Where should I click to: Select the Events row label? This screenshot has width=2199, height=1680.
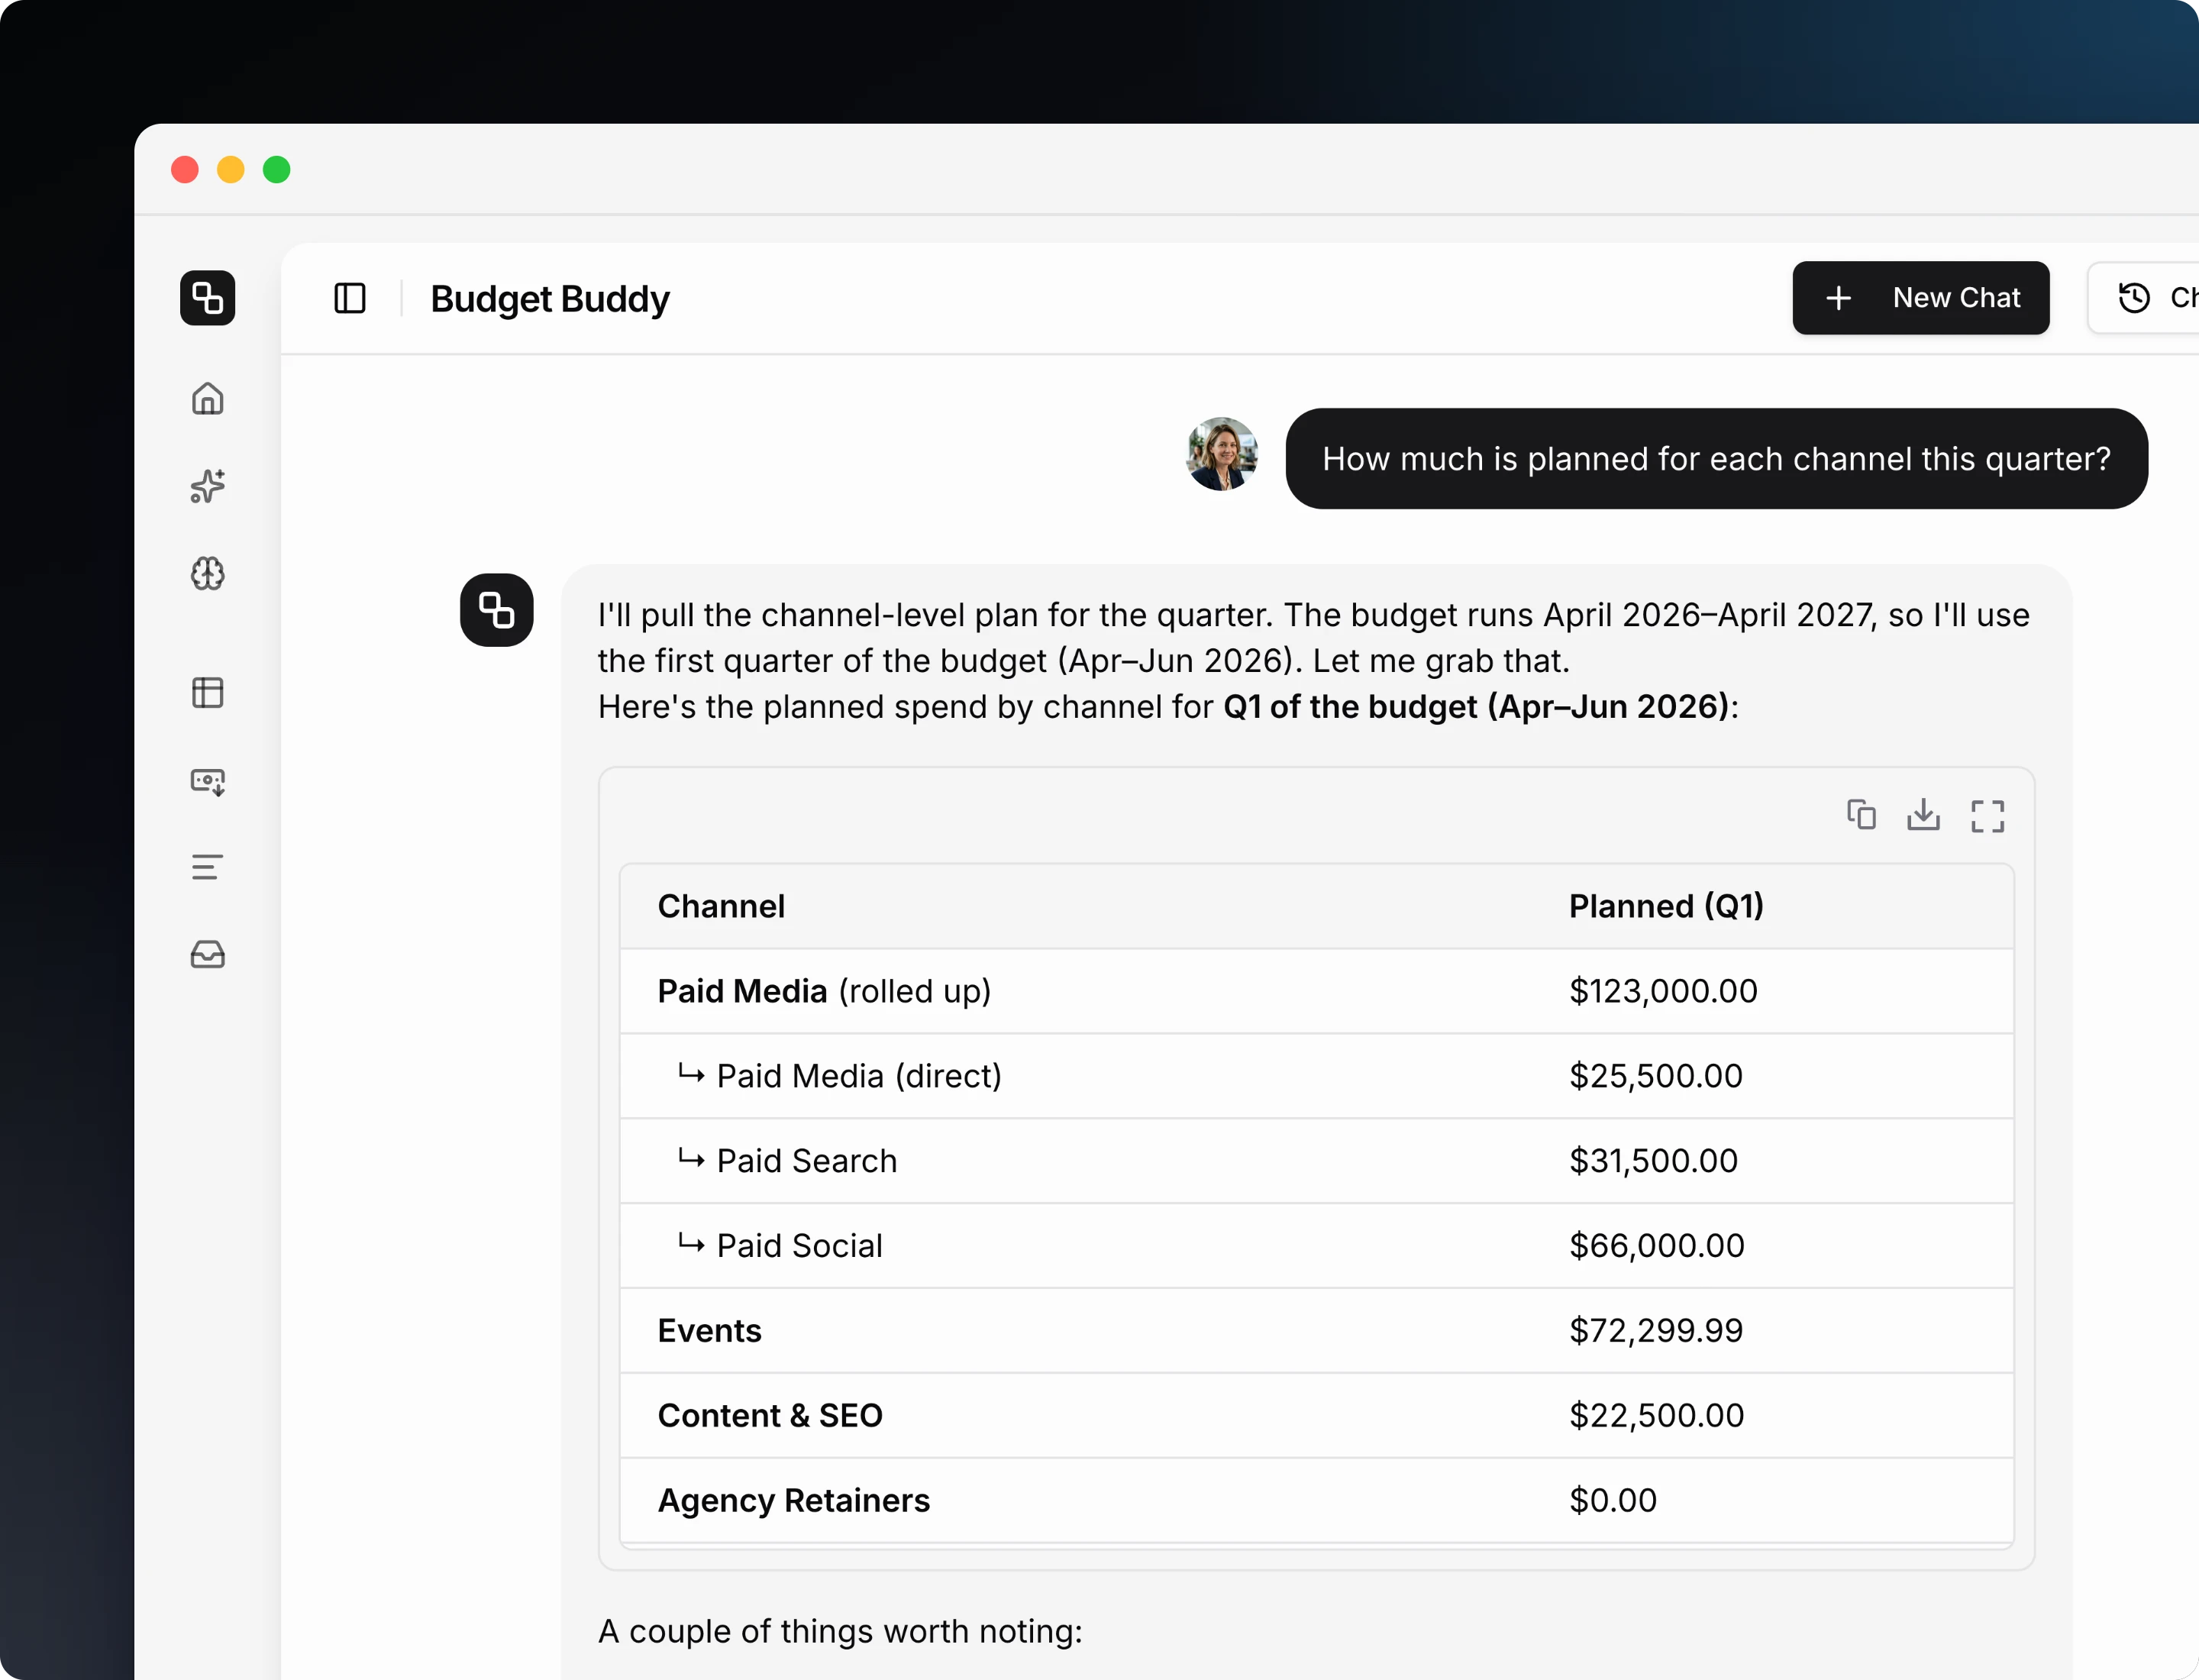(709, 1331)
